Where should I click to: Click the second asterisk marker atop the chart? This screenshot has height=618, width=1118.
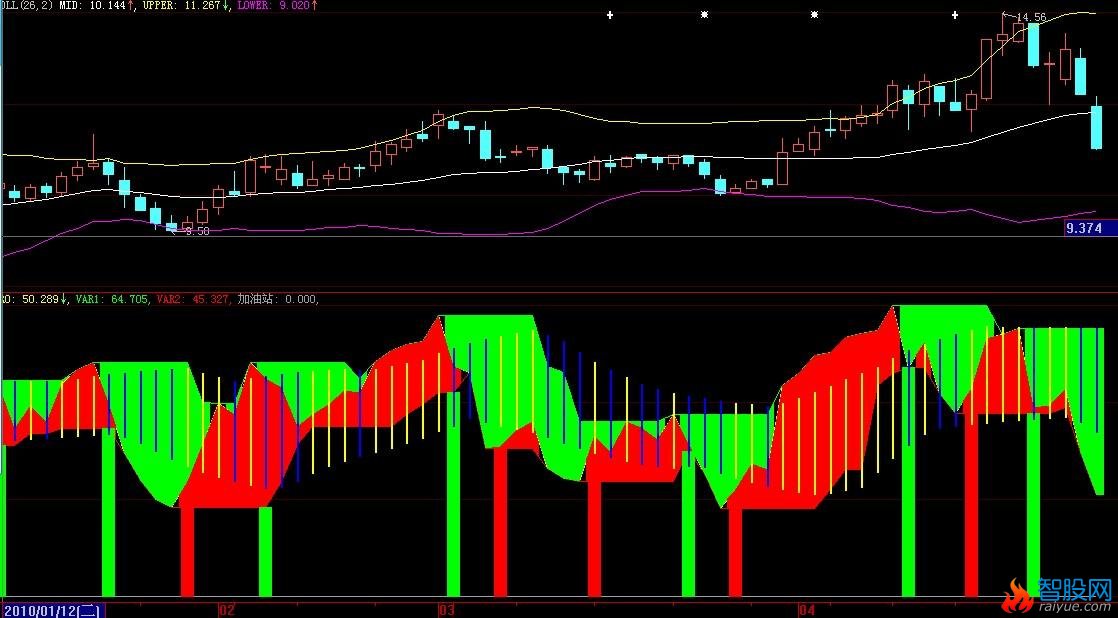[x=814, y=15]
